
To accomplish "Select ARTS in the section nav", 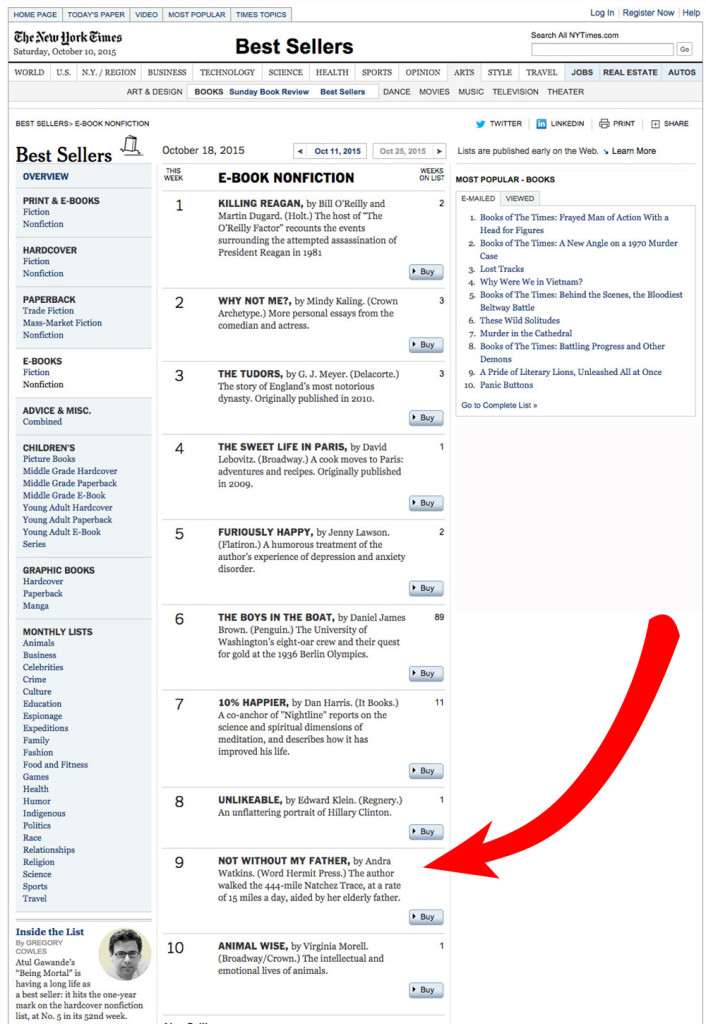I will click(464, 72).
